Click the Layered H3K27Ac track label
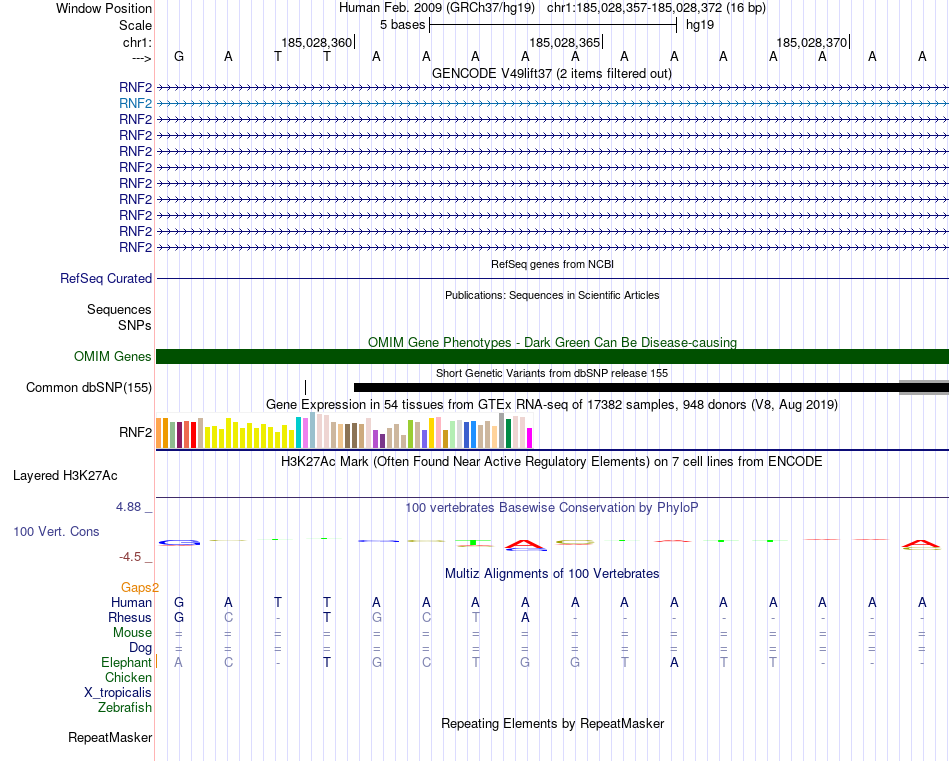The width and height of the screenshot is (950, 761). coord(65,476)
